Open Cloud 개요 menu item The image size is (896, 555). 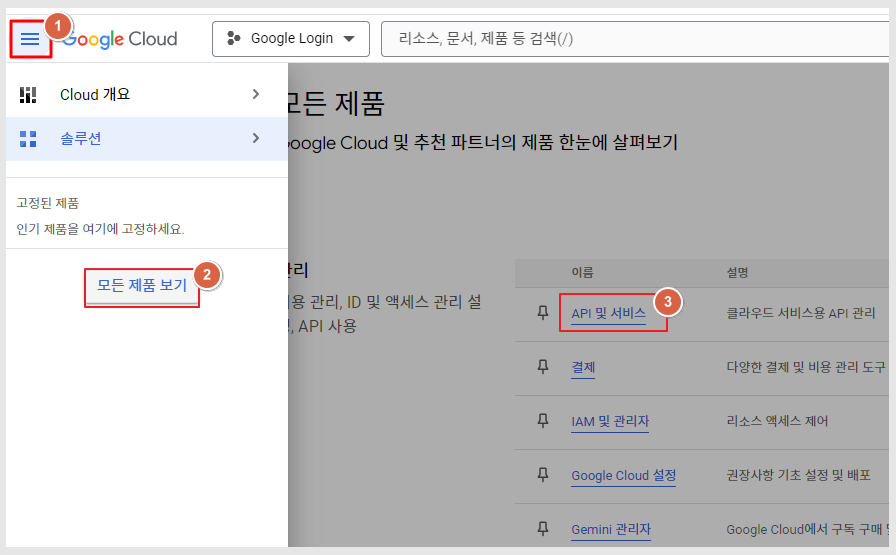(x=147, y=95)
